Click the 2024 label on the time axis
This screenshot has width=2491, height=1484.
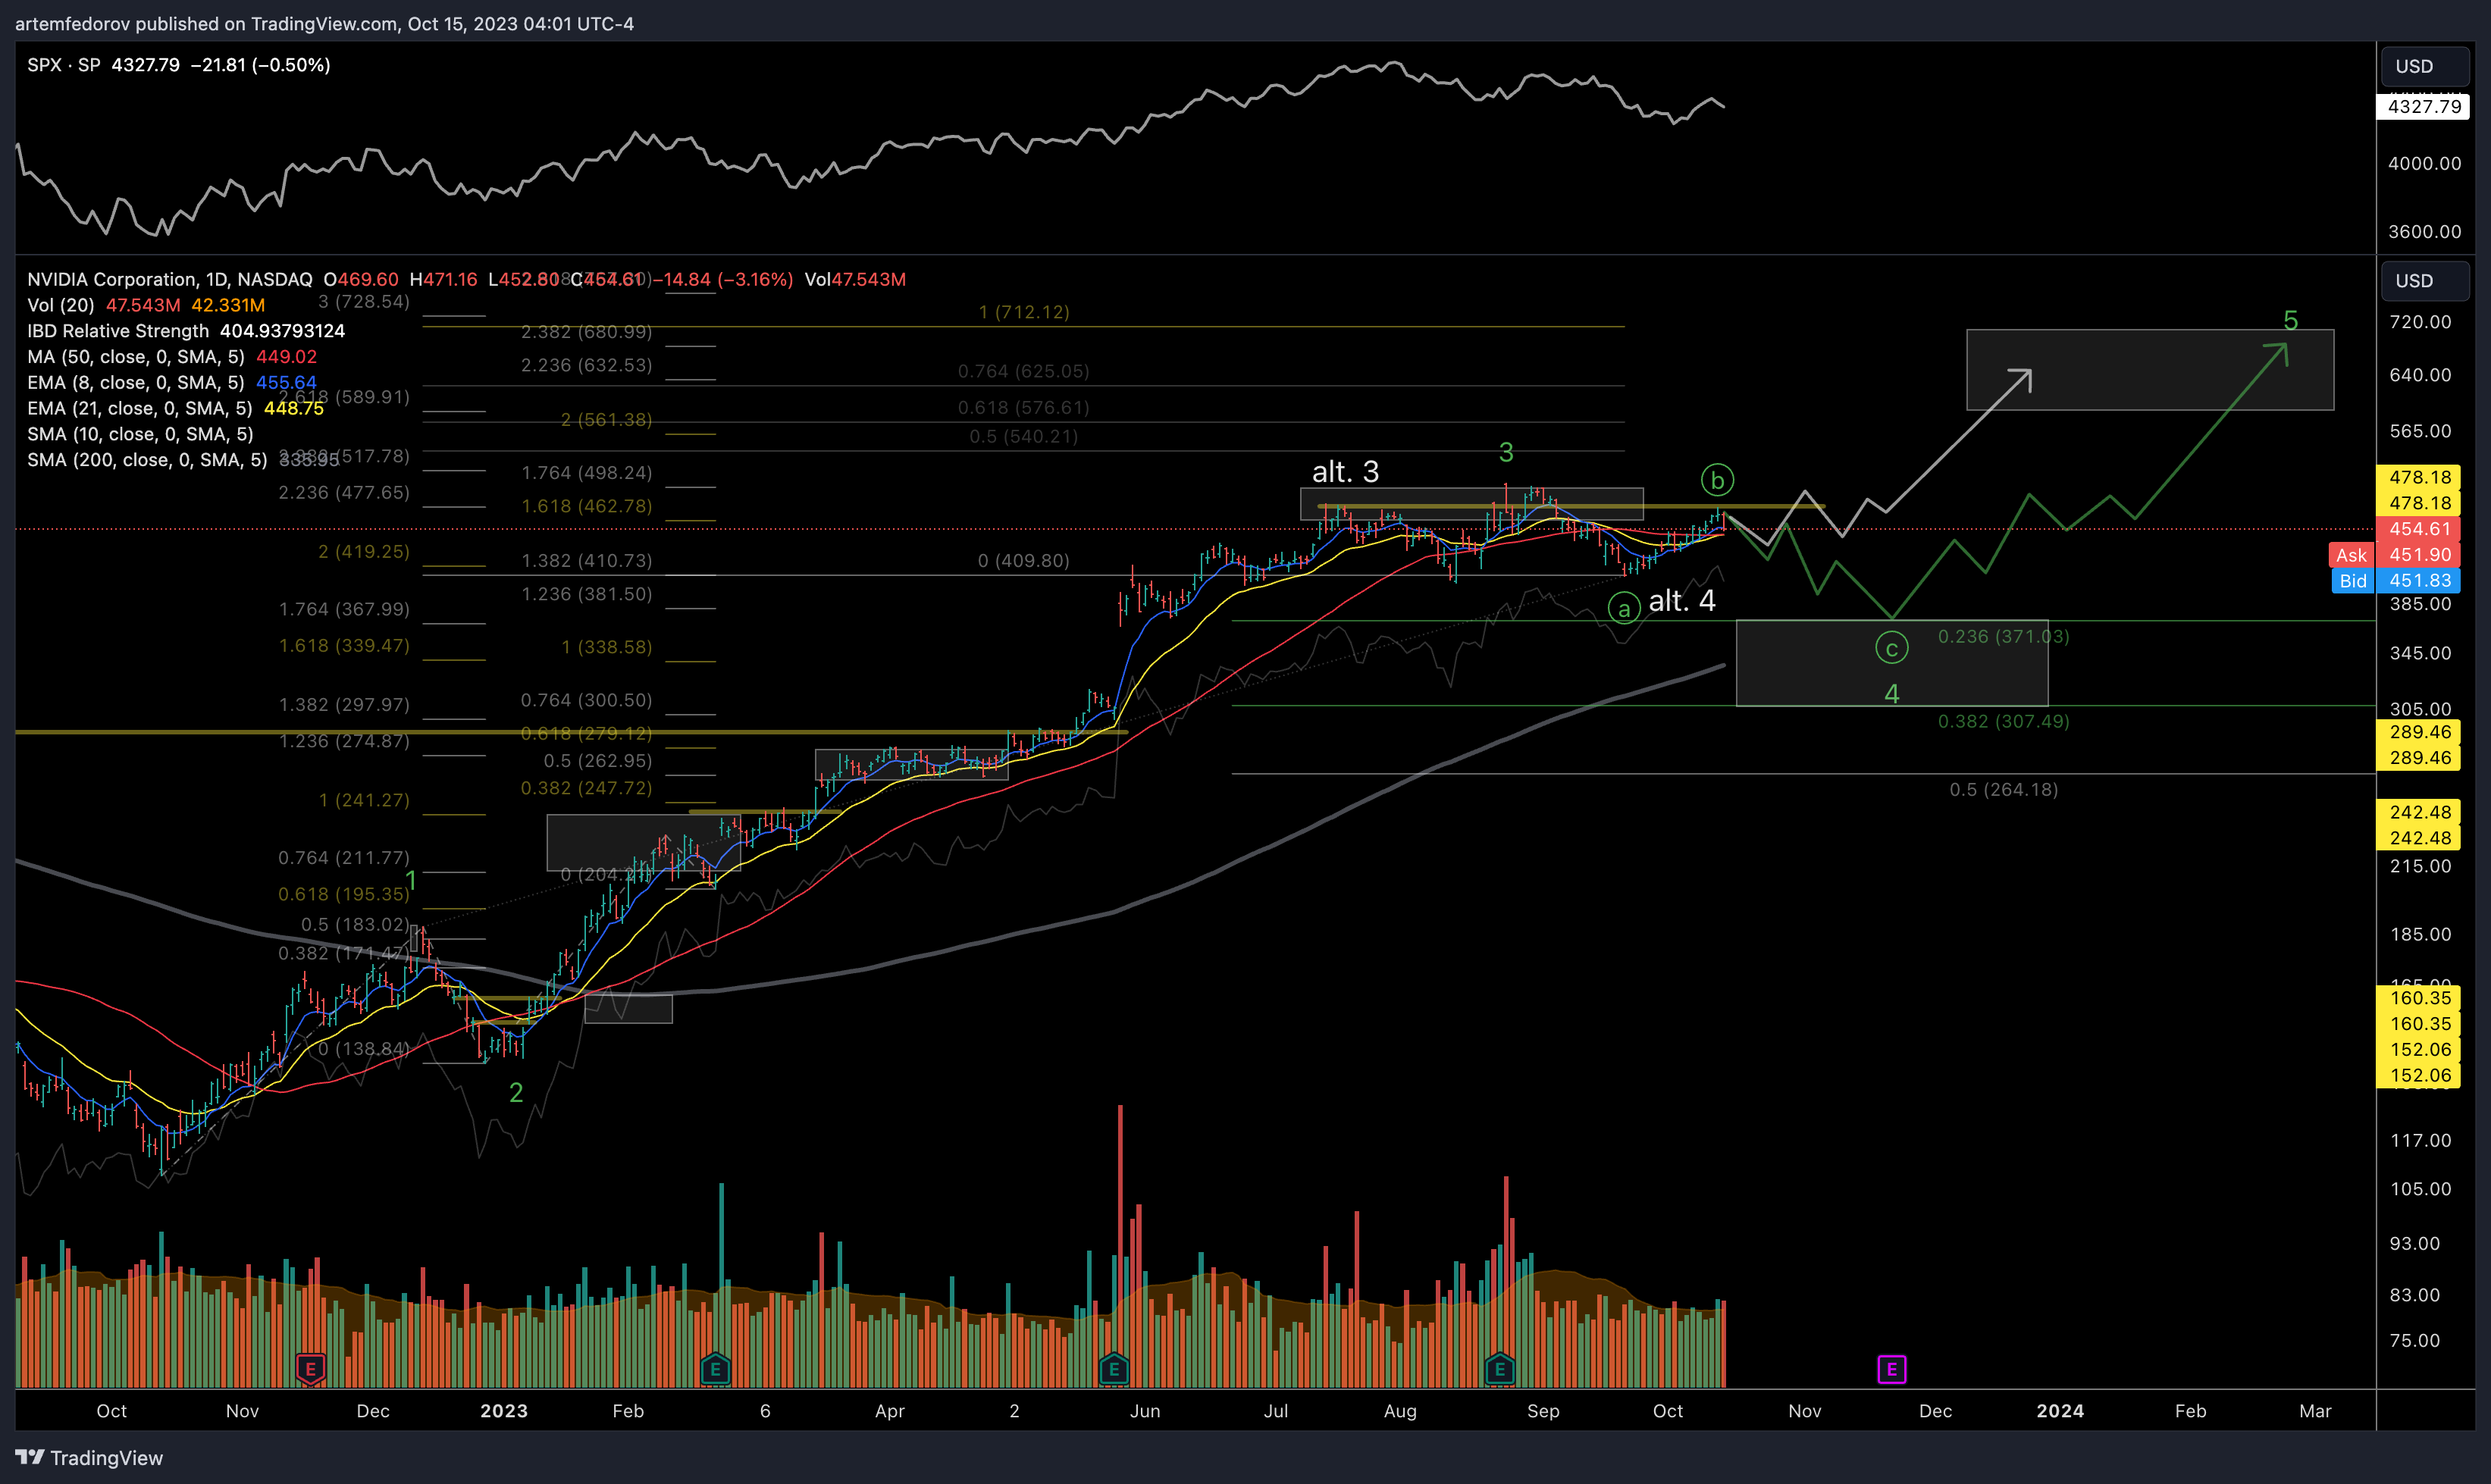[x=2060, y=1411]
